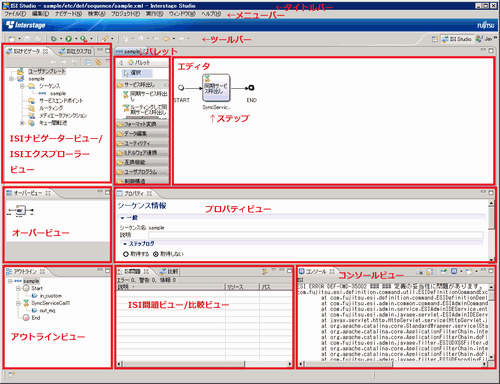The image size is (500, 384).
Task: Click the console horizontal scrollbar
Action: (x=393, y=364)
